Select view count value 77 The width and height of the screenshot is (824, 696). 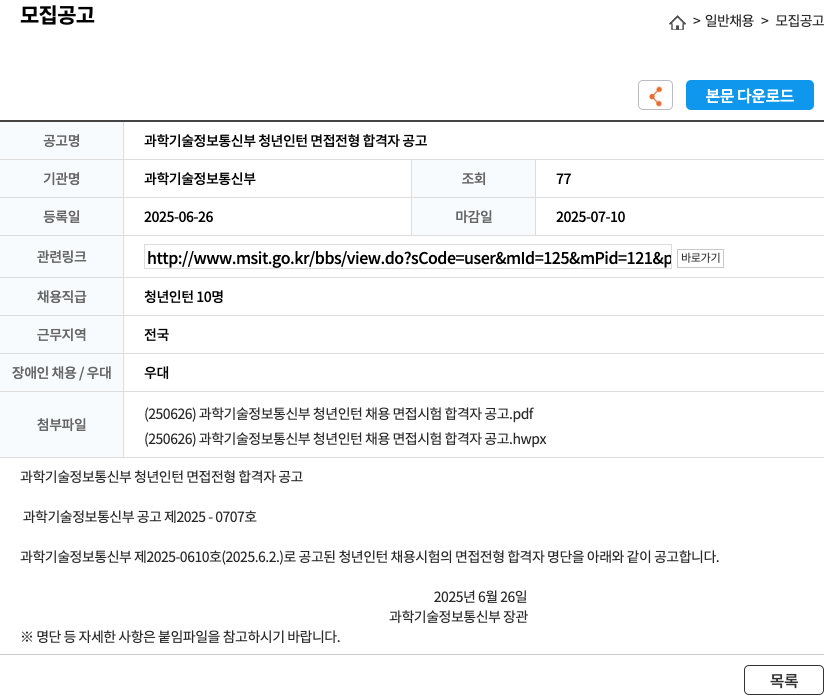point(563,179)
